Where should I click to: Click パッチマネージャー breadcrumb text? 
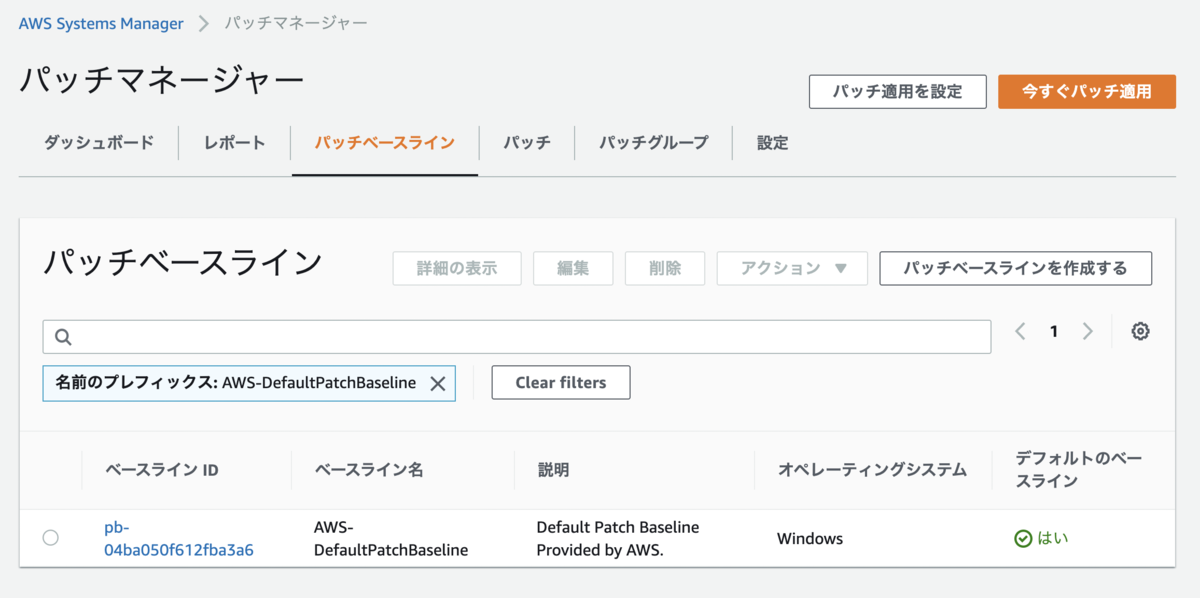(295, 21)
